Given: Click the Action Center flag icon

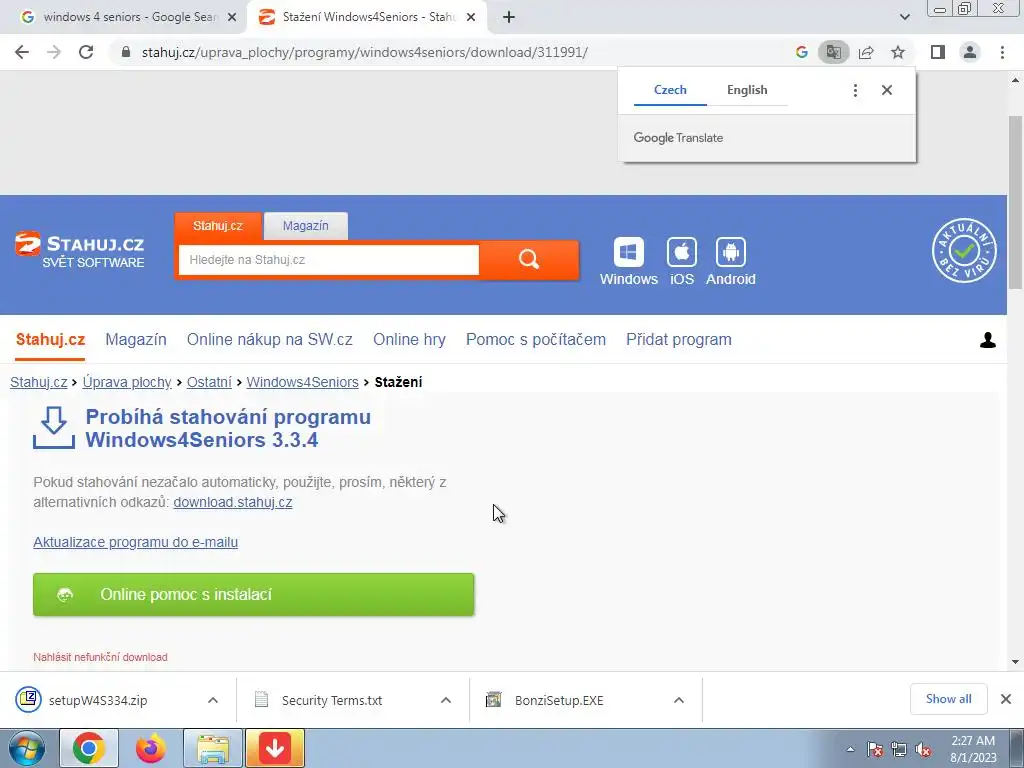Looking at the screenshot, I should [875, 750].
